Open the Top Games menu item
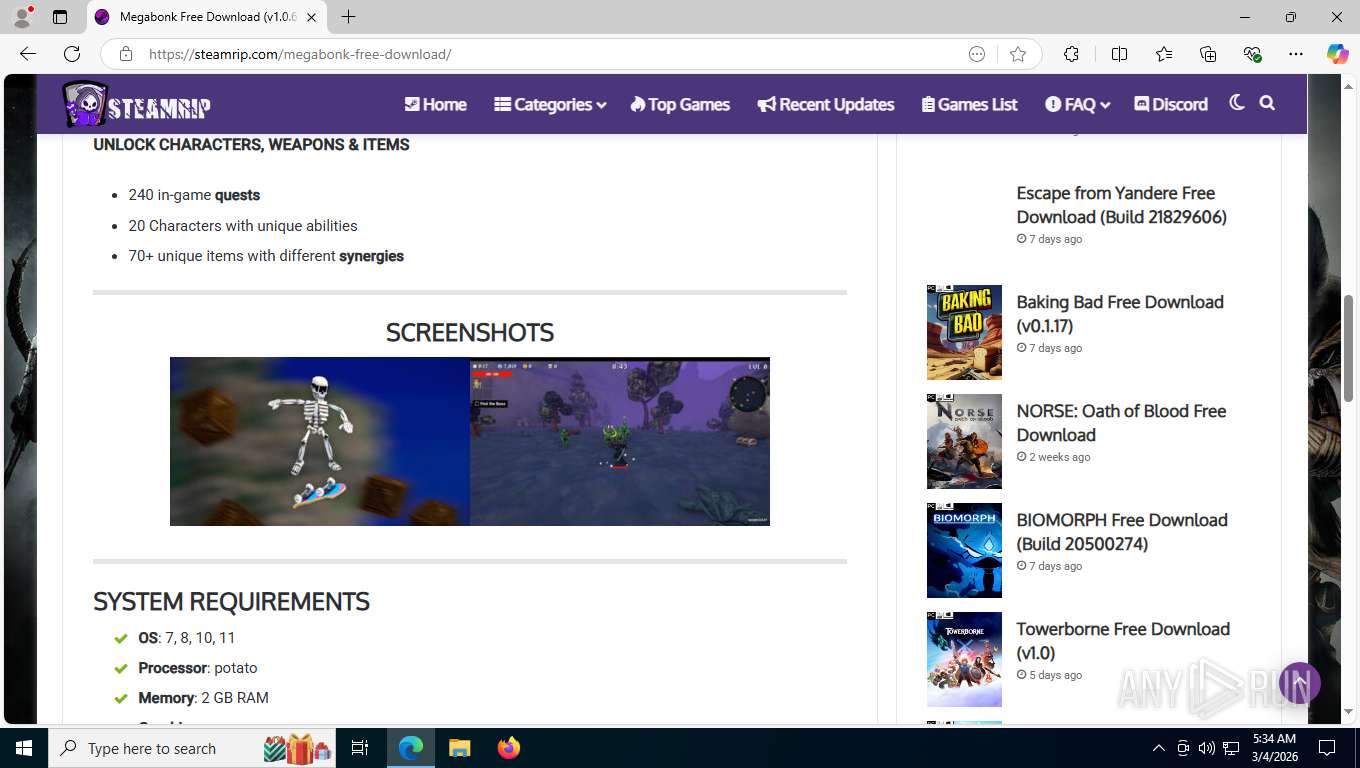Image resolution: width=1360 pixels, height=768 pixels. 680,104
